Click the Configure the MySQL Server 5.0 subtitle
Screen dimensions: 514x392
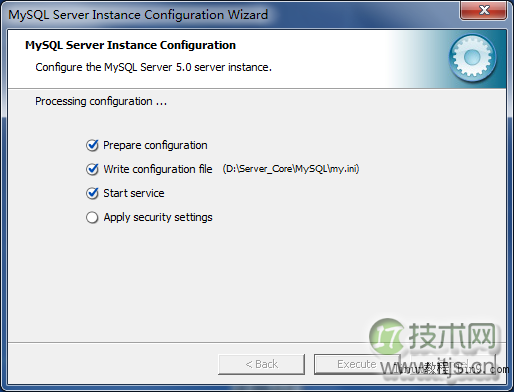153,67
